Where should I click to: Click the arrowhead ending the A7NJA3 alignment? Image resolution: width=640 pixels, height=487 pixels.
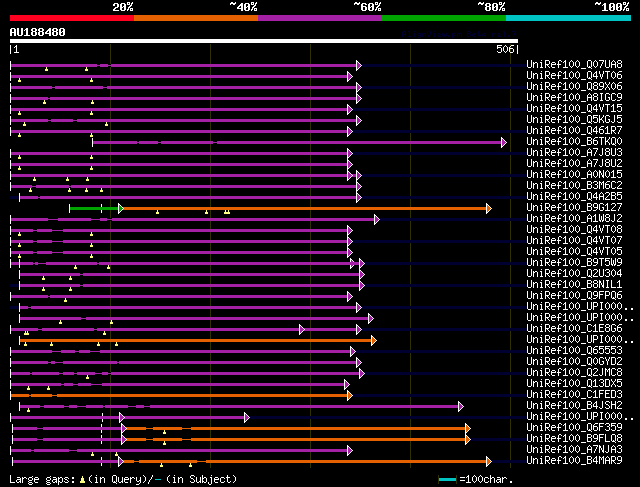pyautogui.click(x=350, y=451)
